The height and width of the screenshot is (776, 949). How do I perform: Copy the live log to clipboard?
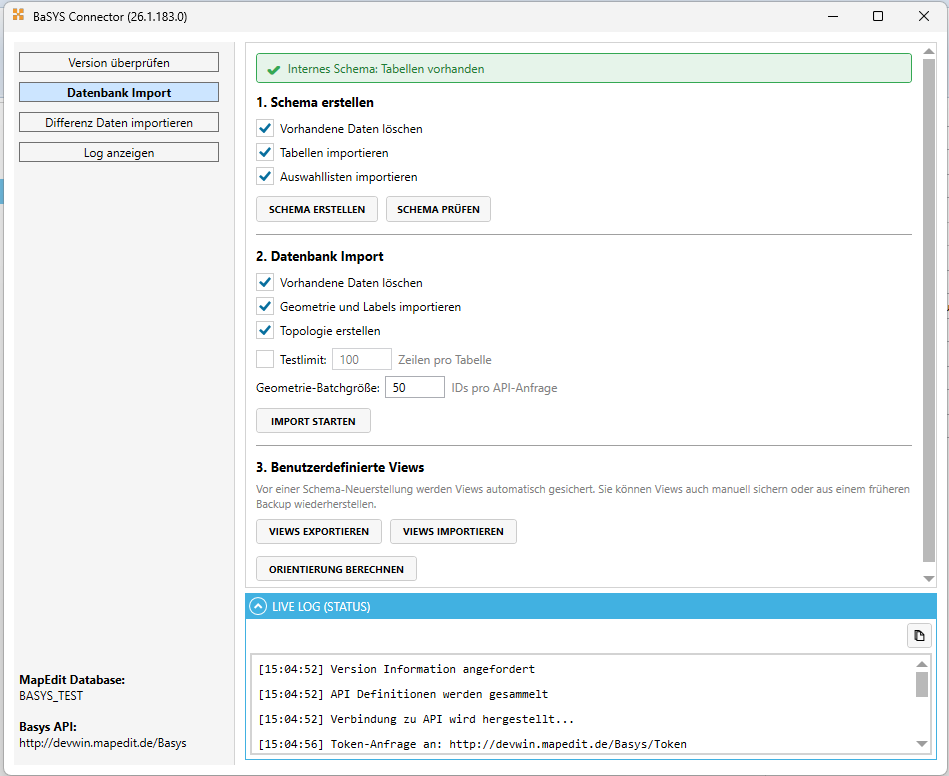click(919, 636)
